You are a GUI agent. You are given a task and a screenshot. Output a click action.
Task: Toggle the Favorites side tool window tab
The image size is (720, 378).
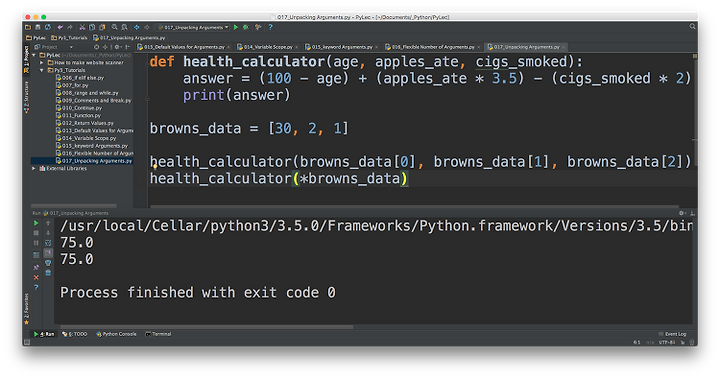pyautogui.click(x=26, y=309)
